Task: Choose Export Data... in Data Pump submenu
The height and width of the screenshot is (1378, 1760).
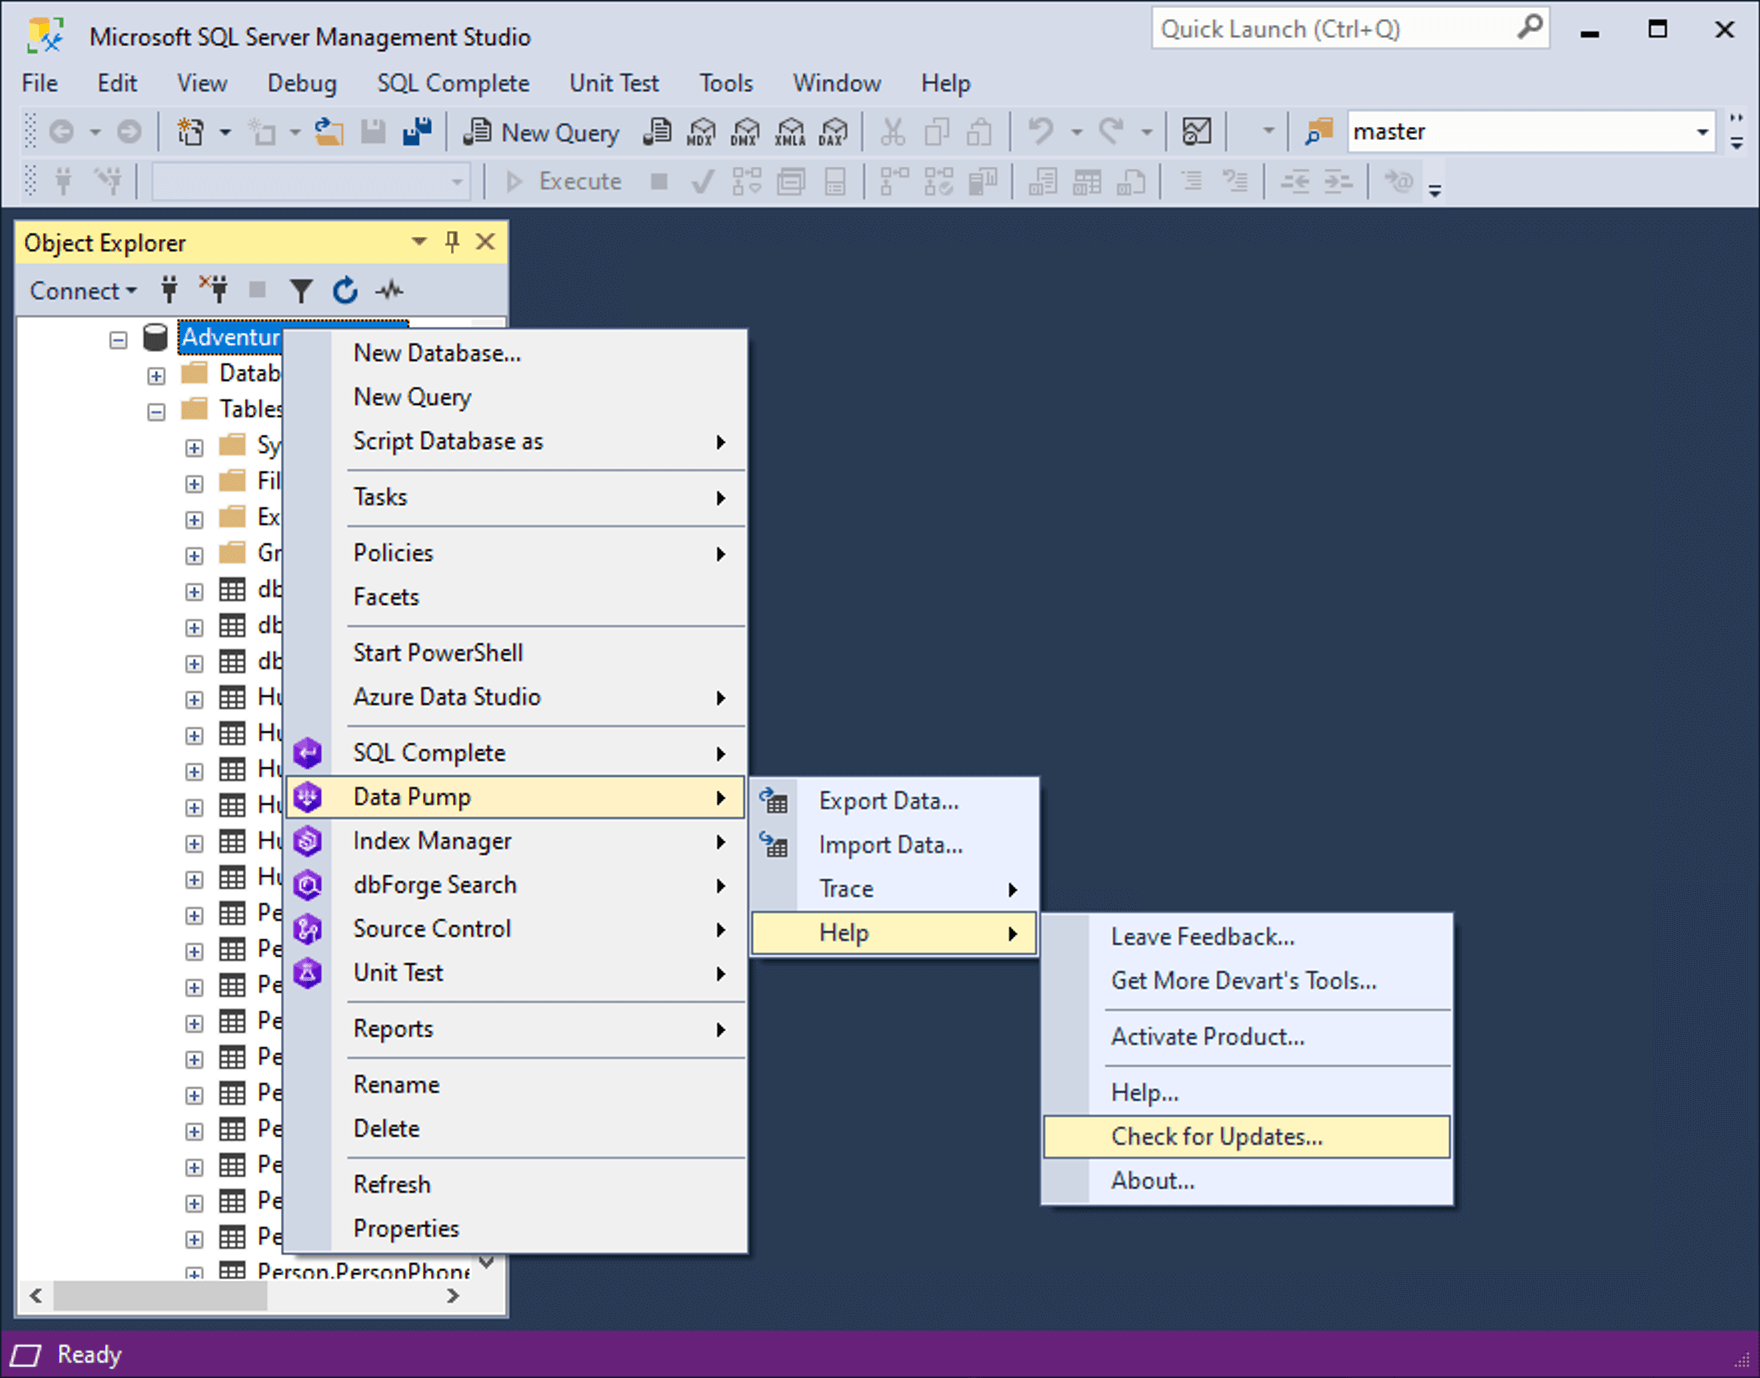Action: click(x=895, y=801)
